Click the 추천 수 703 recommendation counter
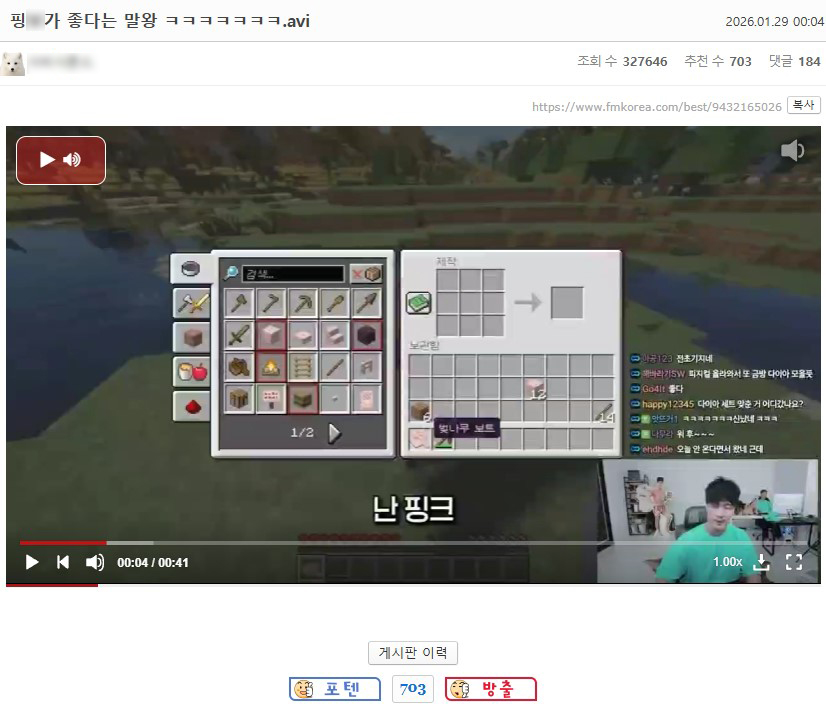The width and height of the screenshot is (826, 708). [717, 62]
